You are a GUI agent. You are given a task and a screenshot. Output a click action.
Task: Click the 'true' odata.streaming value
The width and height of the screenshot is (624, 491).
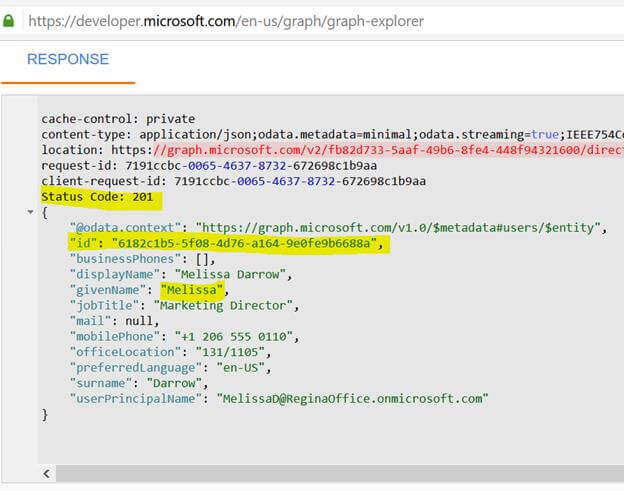click(545, 135)
